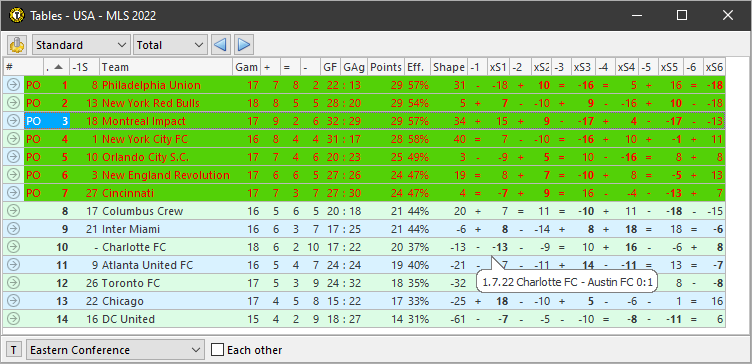
Task: Select the New England Revolution team name
Action: tap(165, 175)
